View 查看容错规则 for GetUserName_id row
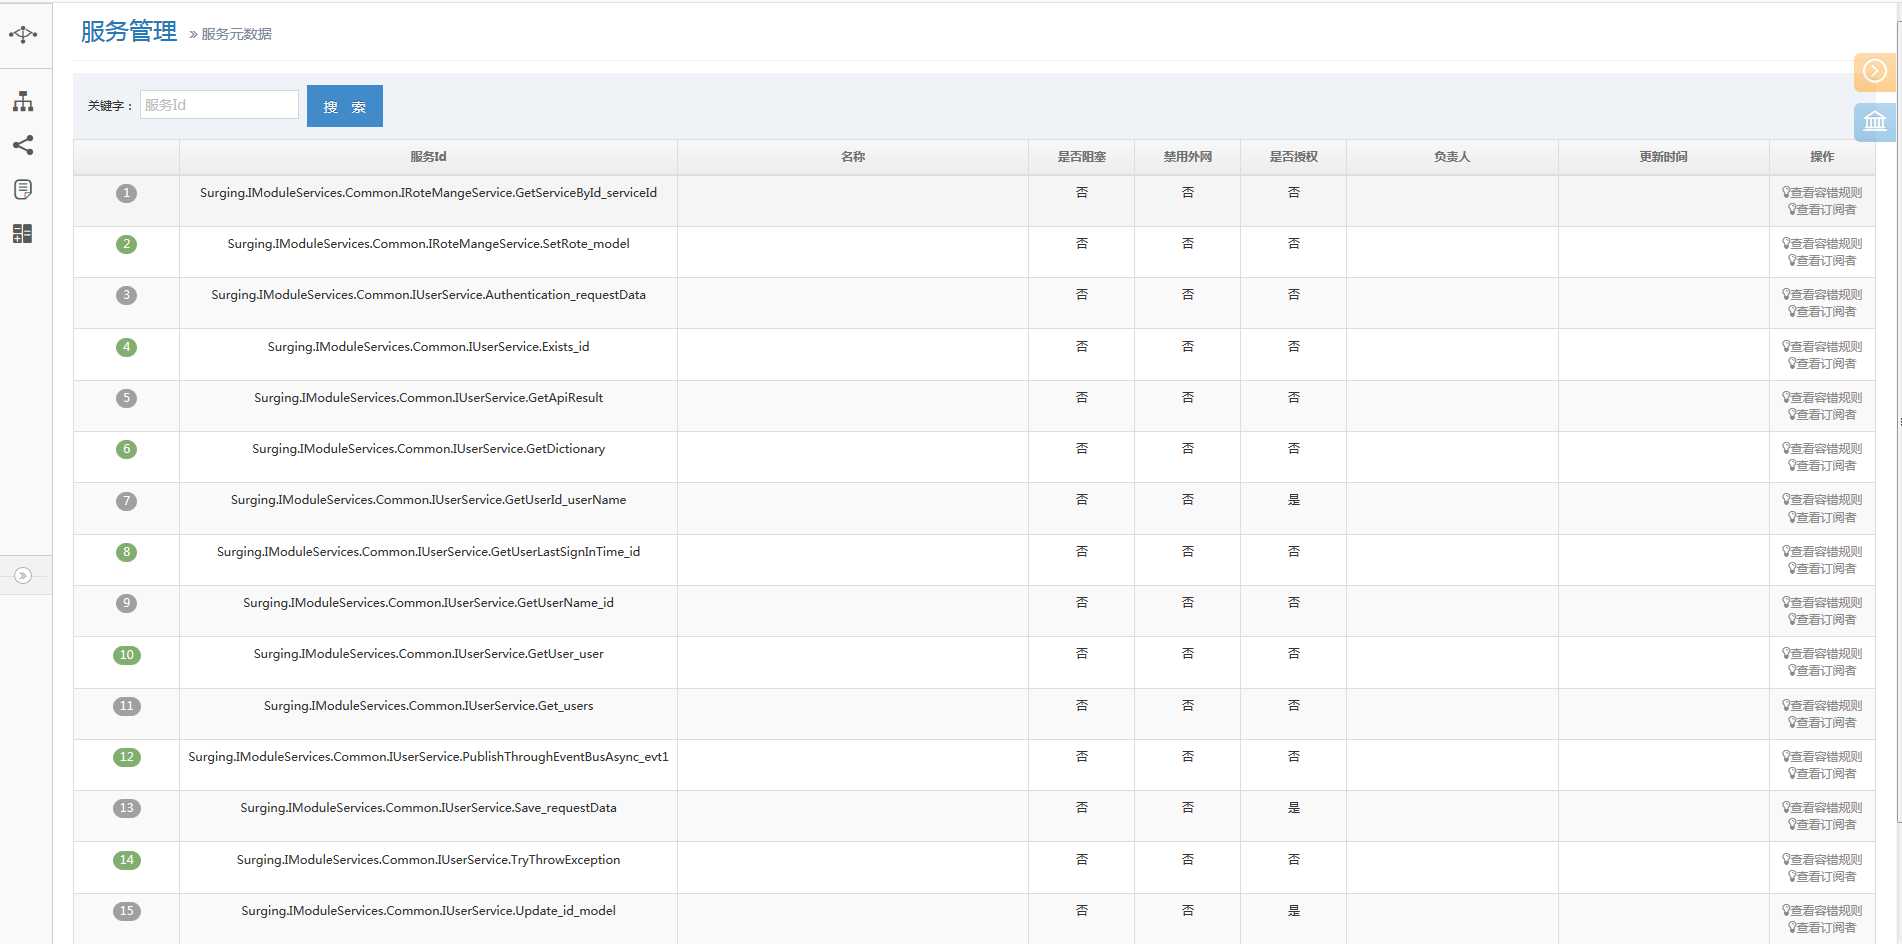Image resolution: width=1902 pixels, height=944 pixels. coord(1822,602)
